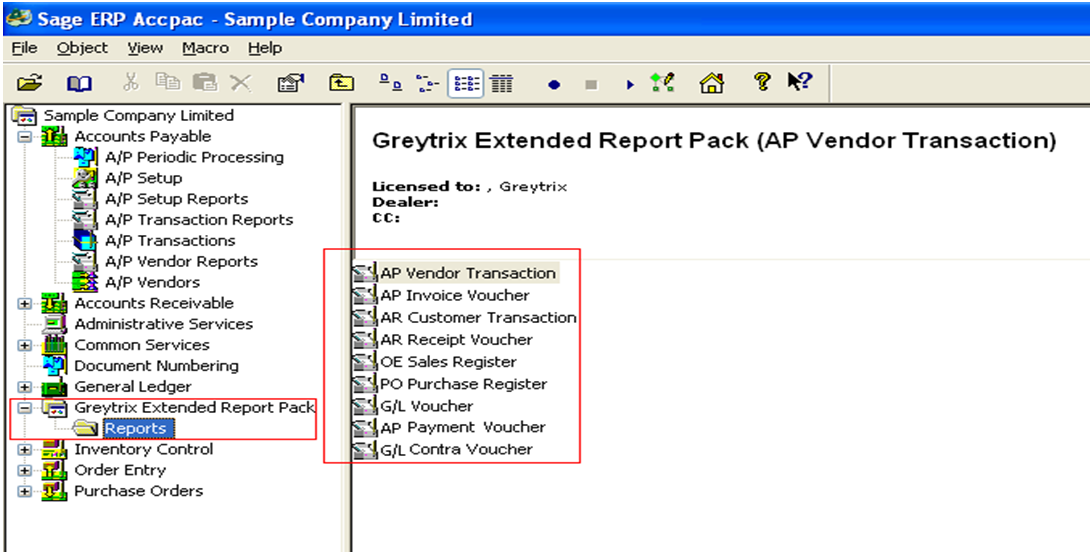Click the record macro circle icon

(554, 85)
